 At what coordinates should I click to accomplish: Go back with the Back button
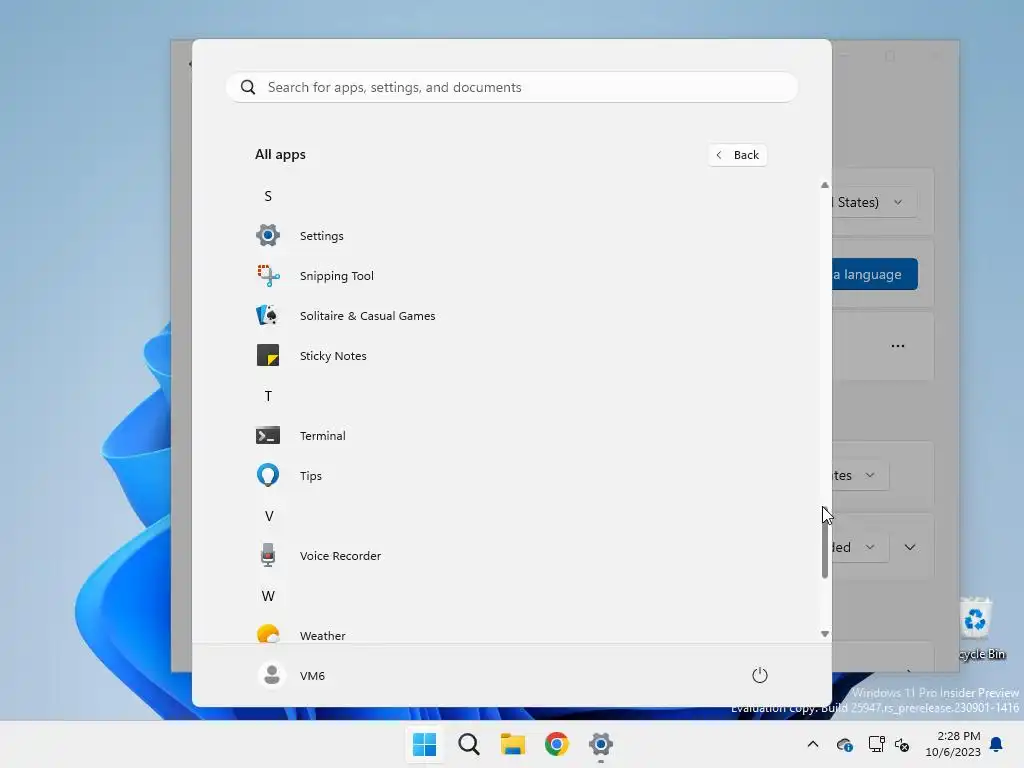tap(738, 155)
